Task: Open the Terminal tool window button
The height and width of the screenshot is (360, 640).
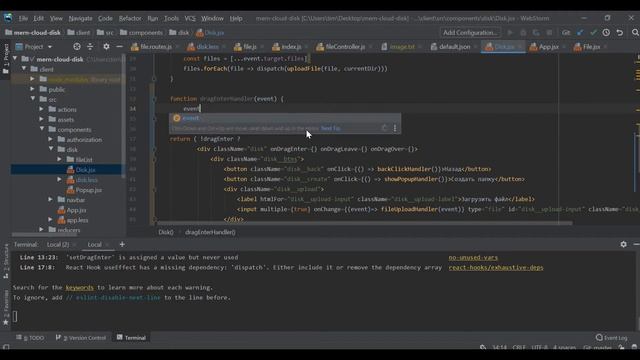Action: (131, 338)
